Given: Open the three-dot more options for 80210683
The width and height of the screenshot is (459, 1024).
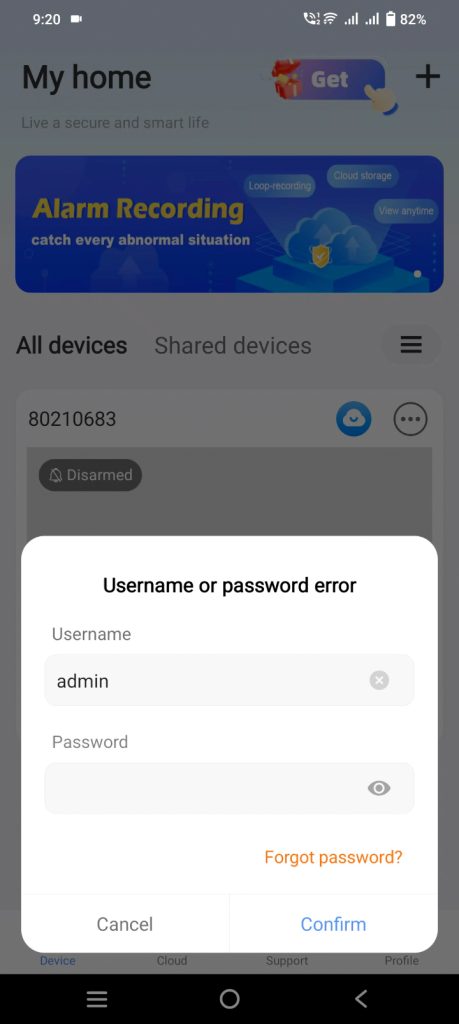Looking at the screenshot, I should pyautogui.click(x=411, y=419).
